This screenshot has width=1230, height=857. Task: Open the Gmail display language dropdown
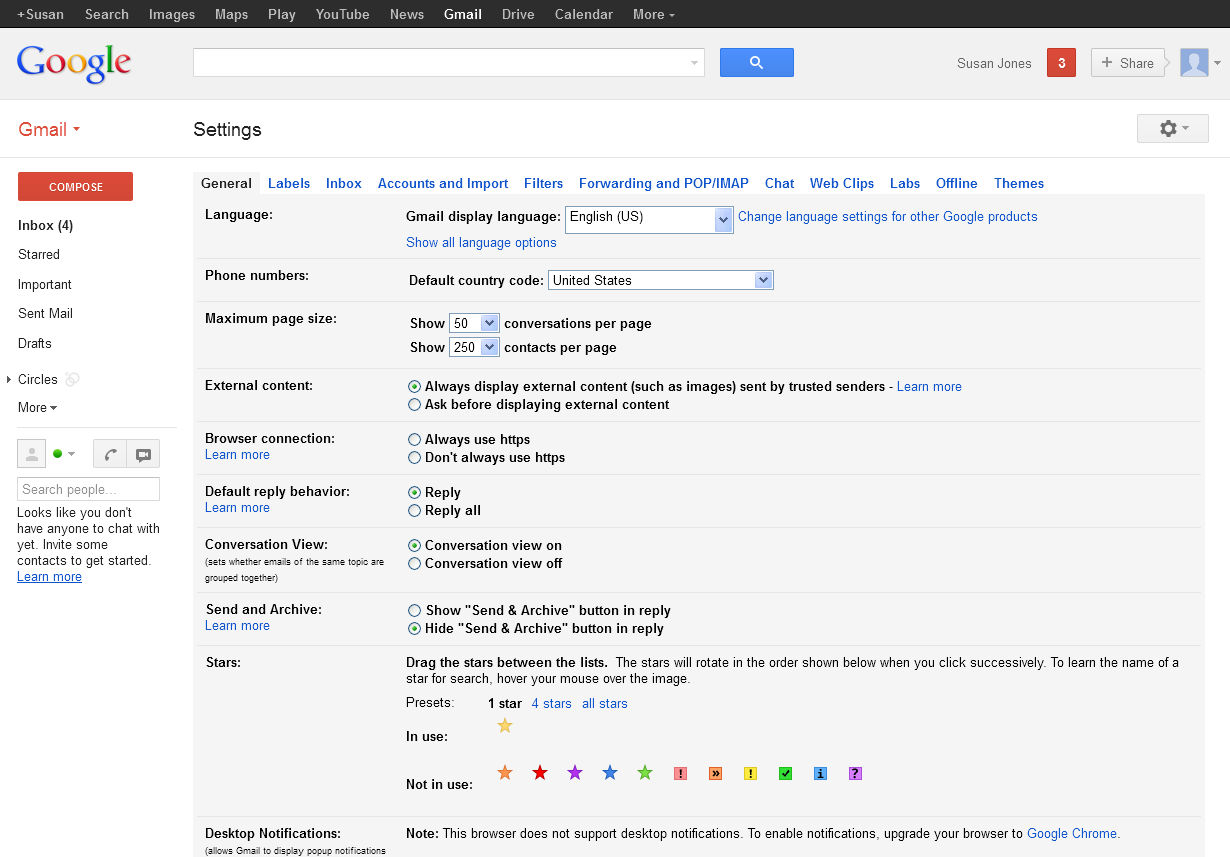click(x=649, y=219)
